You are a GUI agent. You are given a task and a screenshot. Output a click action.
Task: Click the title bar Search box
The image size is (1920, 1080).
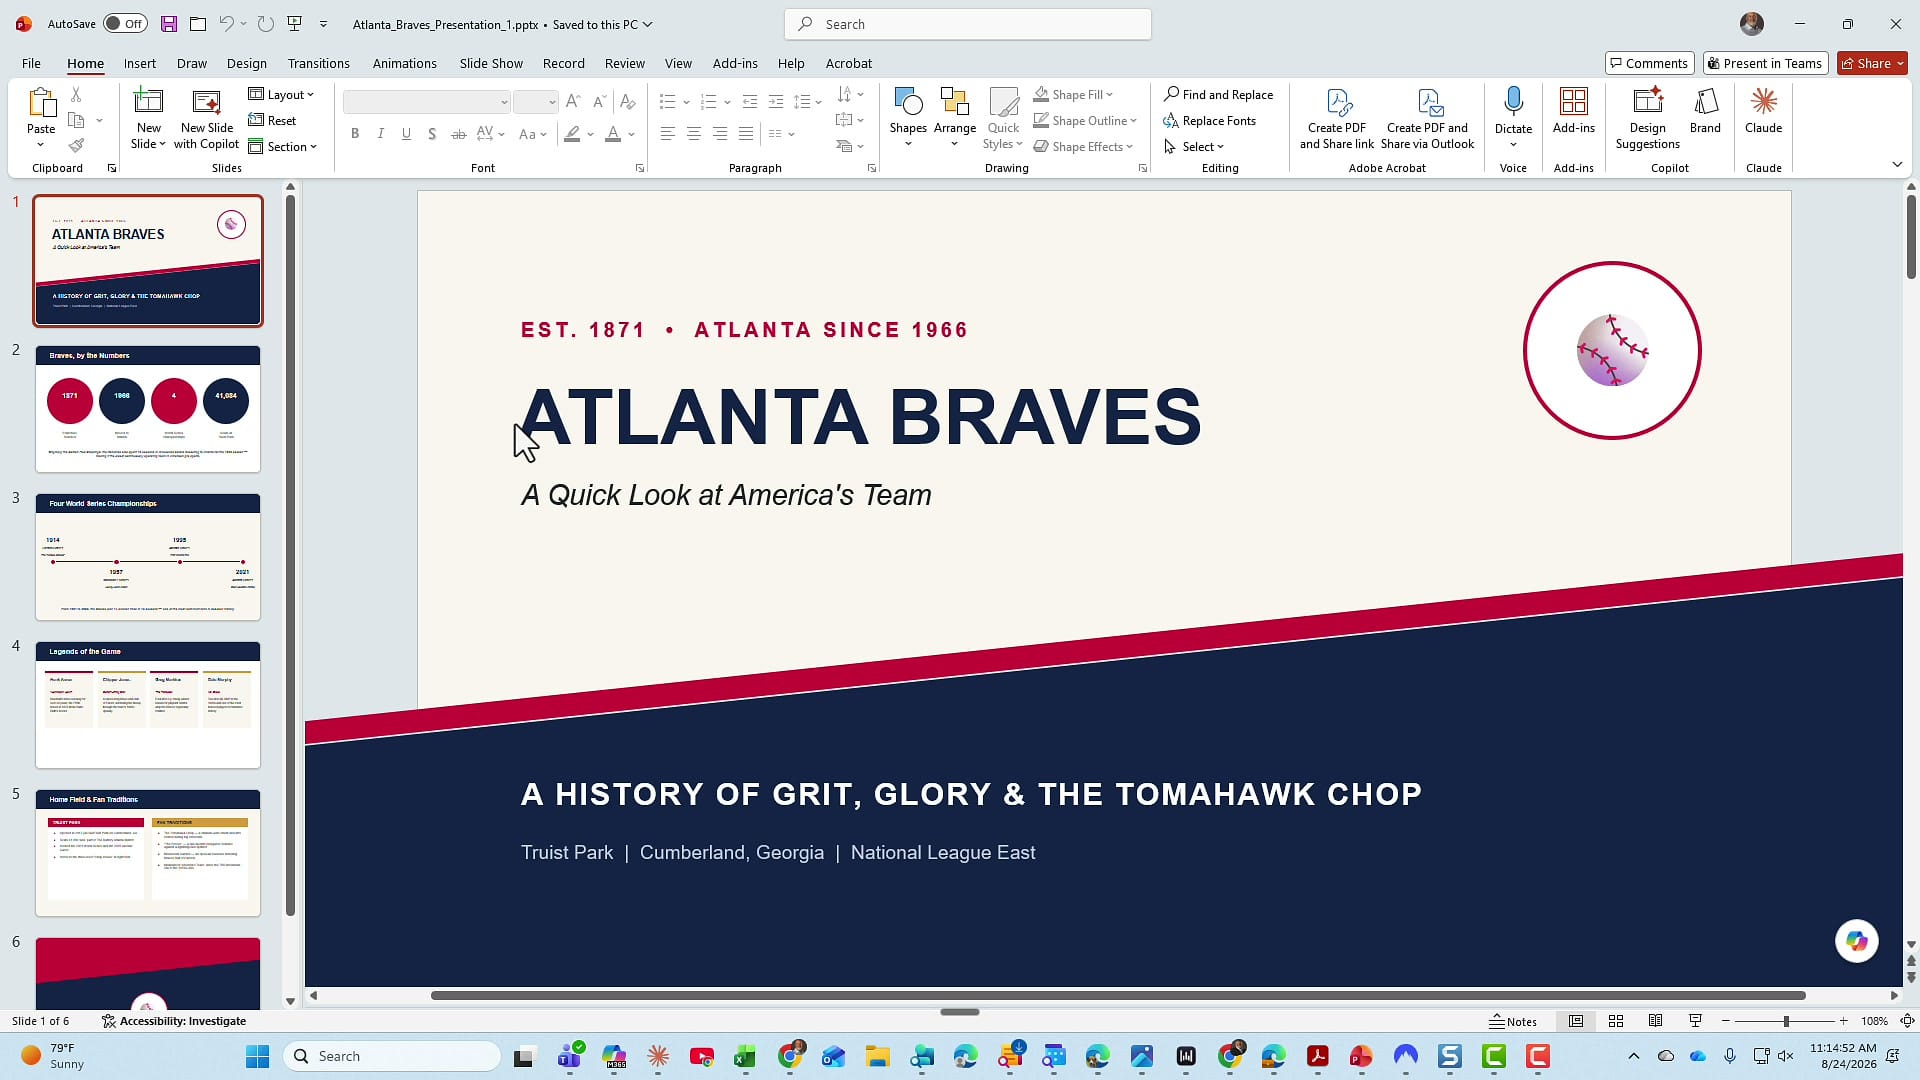click(968, 24)
